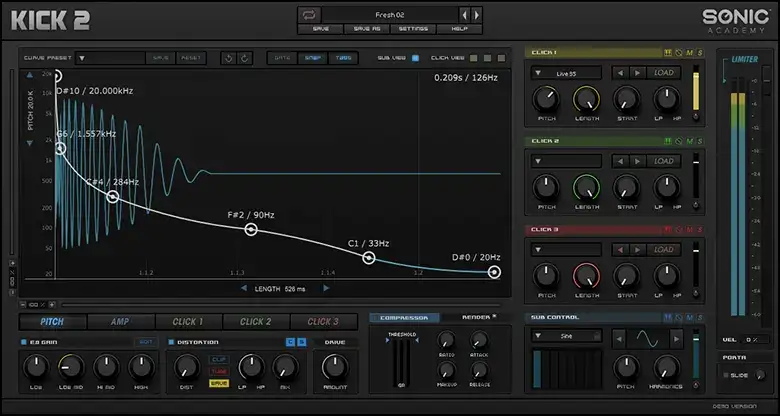
Task: Toggle the Snap option
Action: pyautogui.click(x=313, y=58)
